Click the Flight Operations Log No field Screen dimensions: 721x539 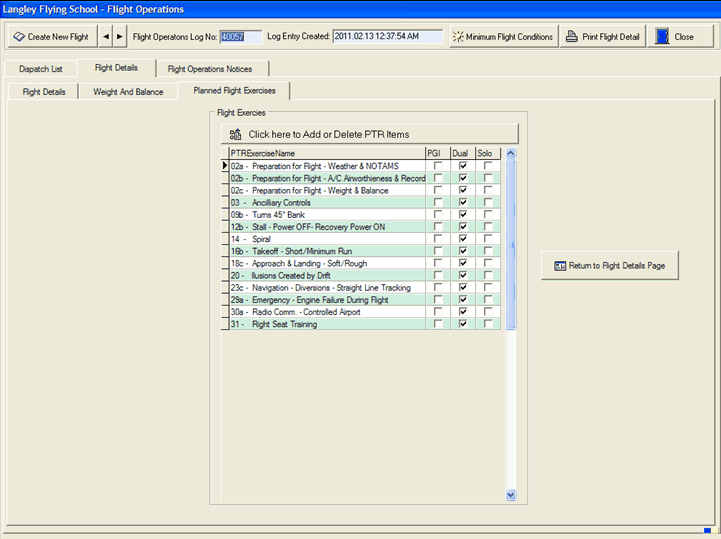pyautogui.click(x=240, y=37)
